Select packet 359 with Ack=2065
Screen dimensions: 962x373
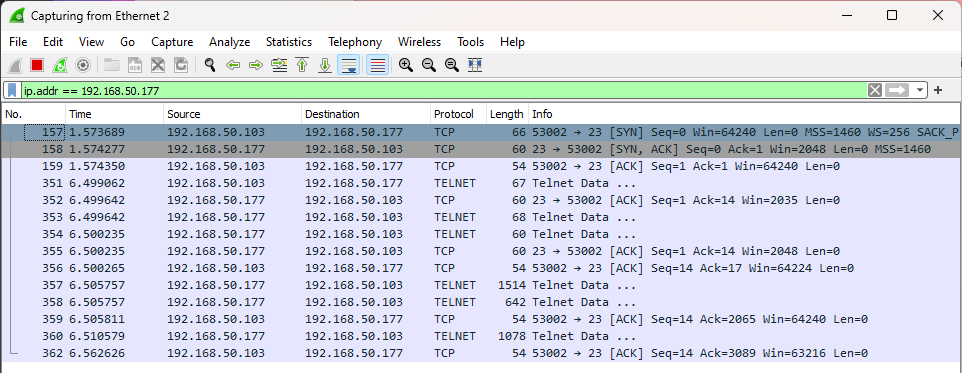(x=480, y=319)
